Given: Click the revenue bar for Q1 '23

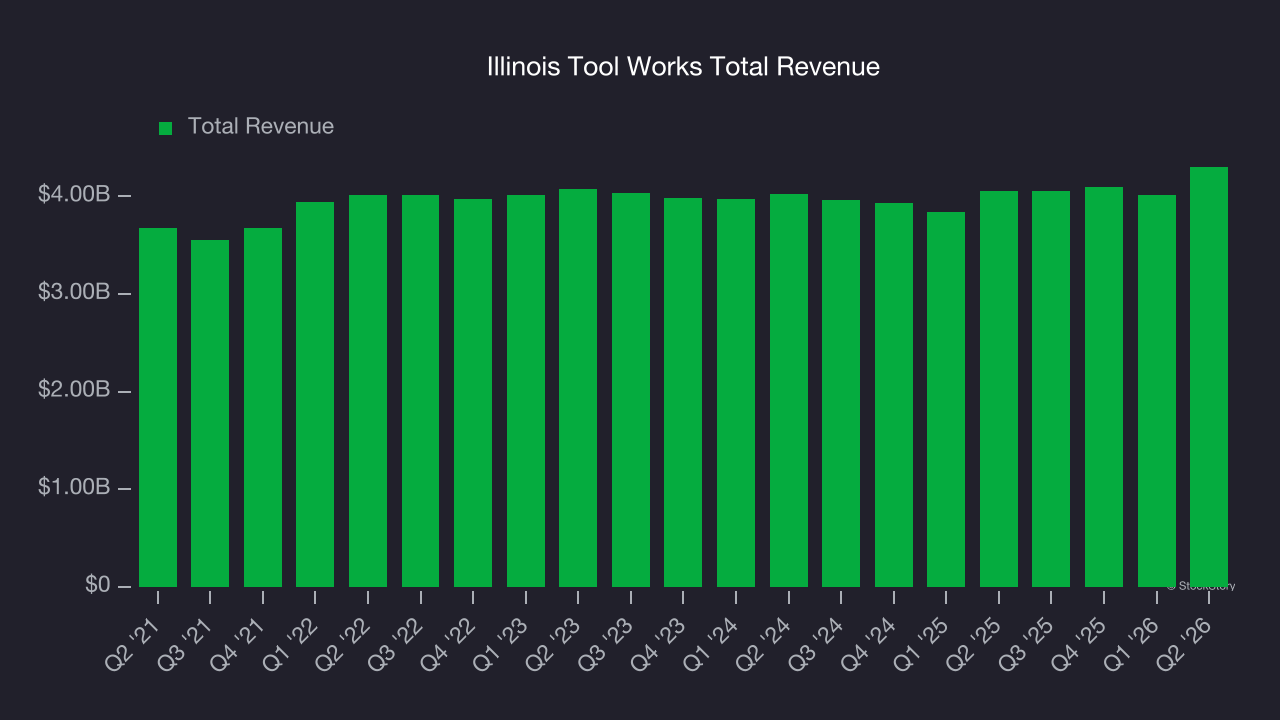Looking at the screenshot, I should [526, 391].
